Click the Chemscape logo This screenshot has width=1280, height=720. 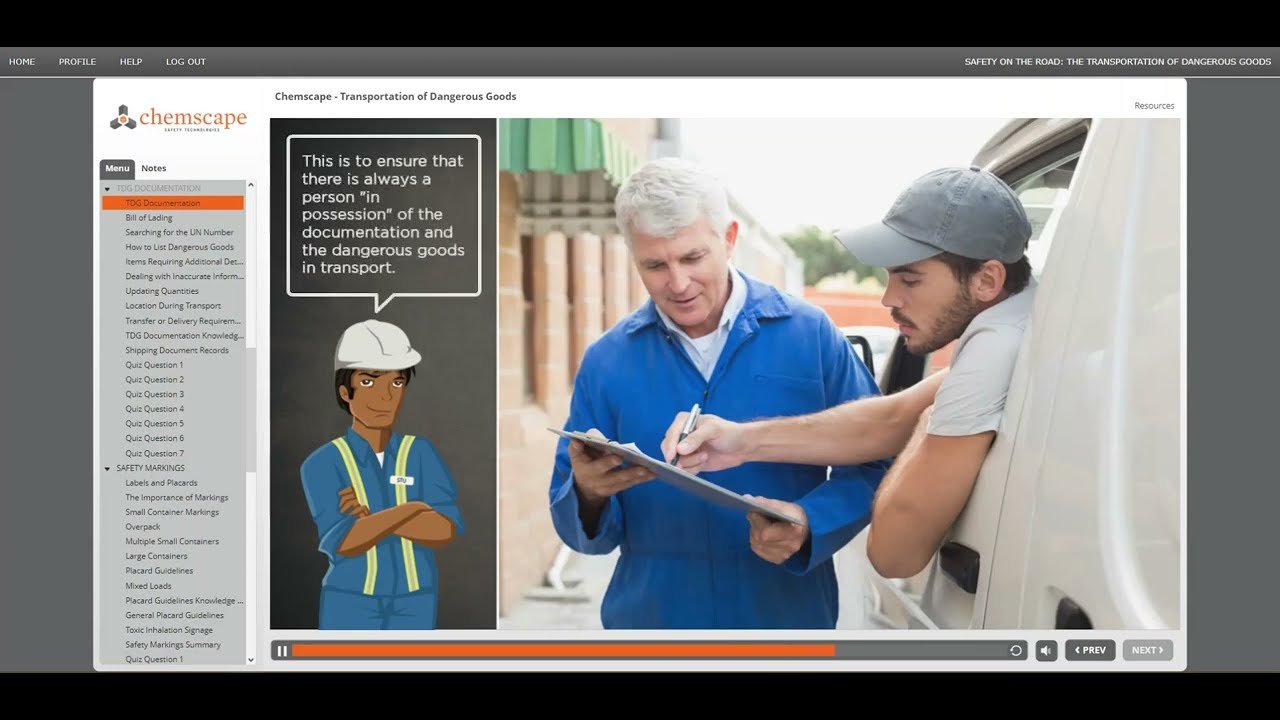pyautogui.click(x=178, y=119)
